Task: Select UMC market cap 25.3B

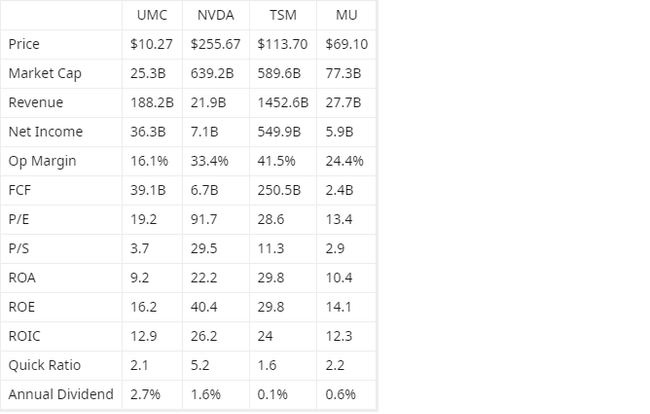Action: click(148, 73)
